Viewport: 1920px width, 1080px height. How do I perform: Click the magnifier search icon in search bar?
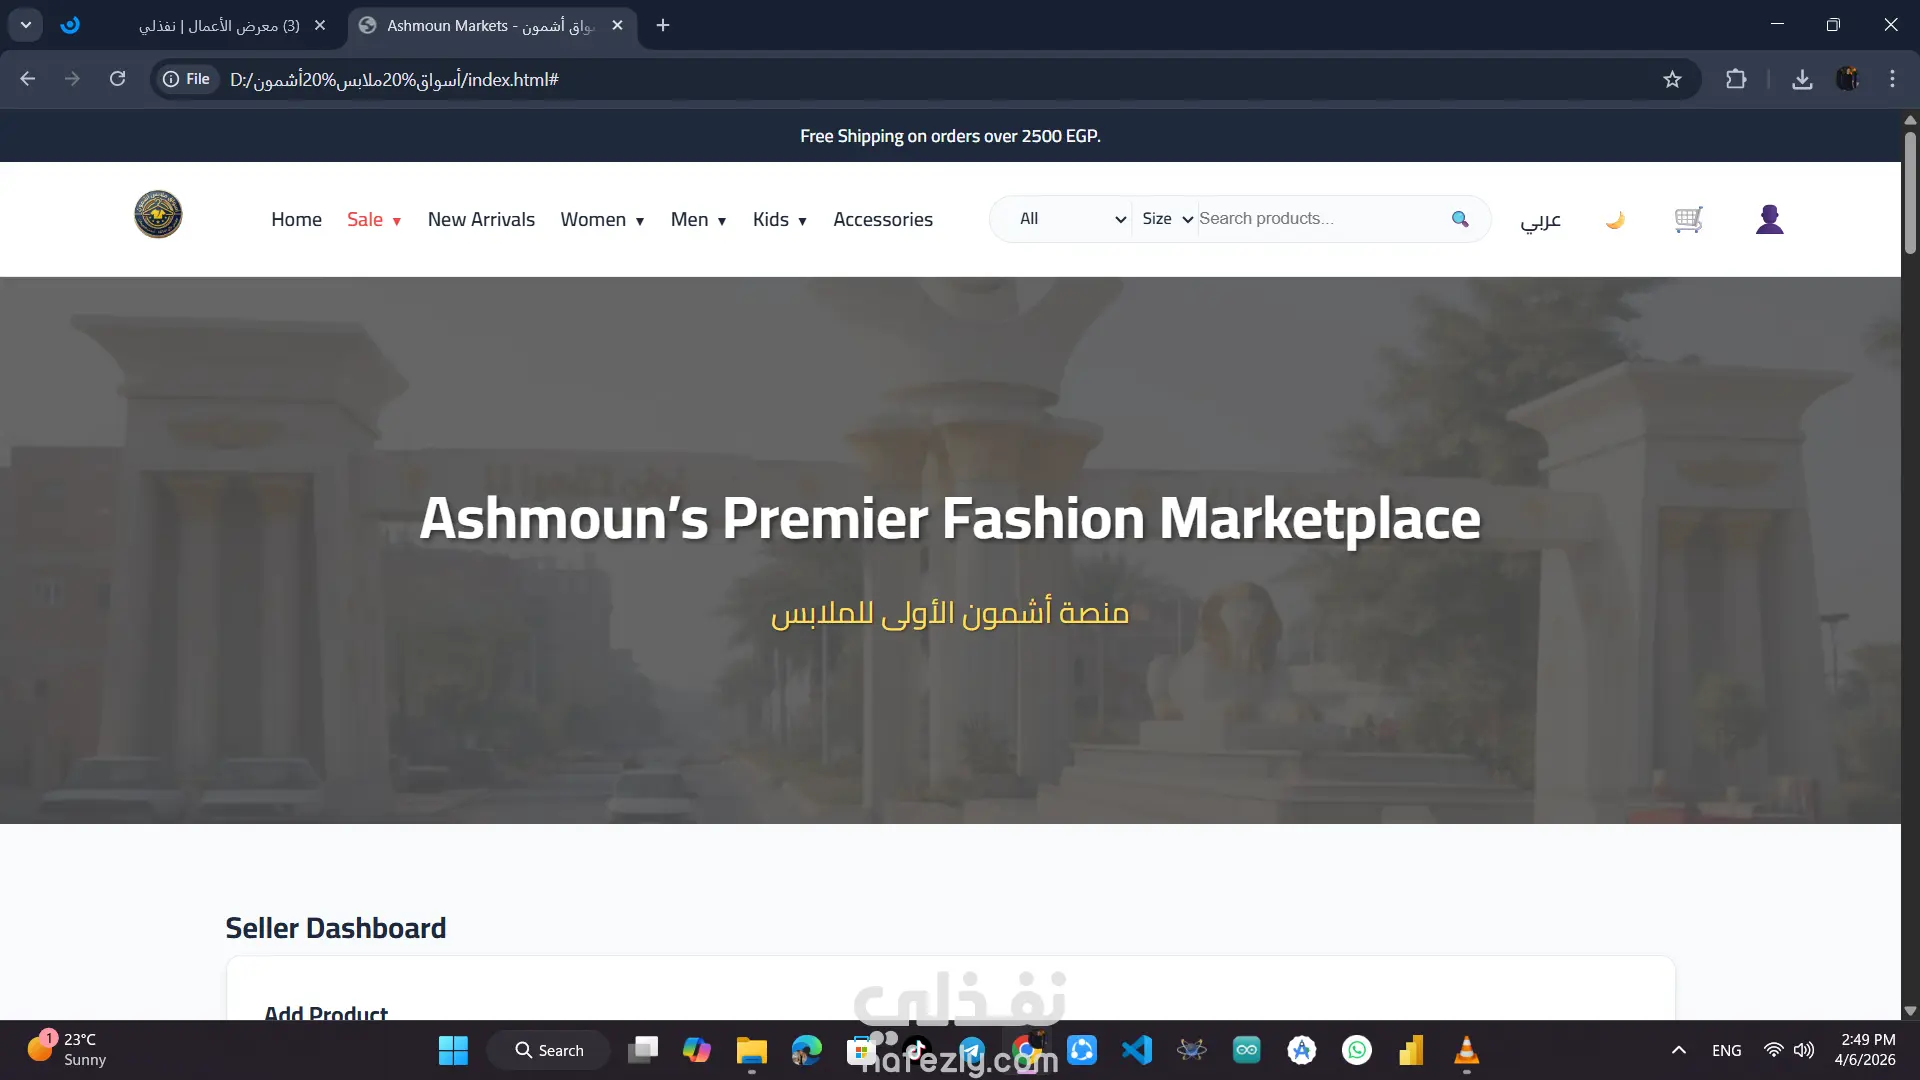click(x=1460, y=219)
